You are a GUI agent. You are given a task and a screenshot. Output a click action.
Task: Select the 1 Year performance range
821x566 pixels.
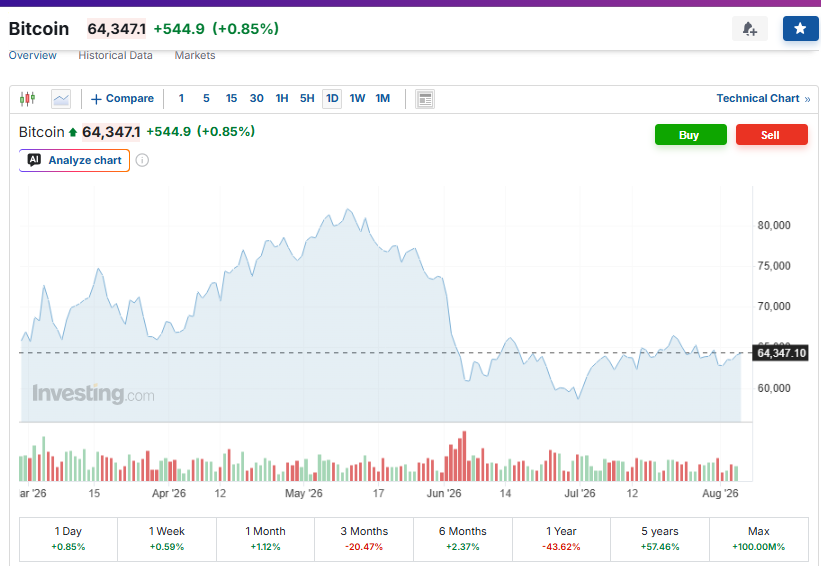click(x=561, y=539)
